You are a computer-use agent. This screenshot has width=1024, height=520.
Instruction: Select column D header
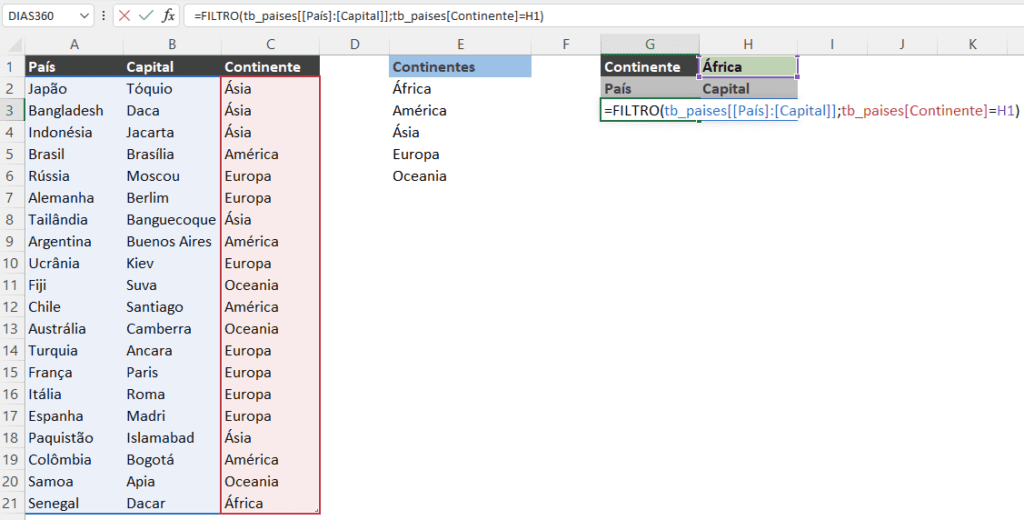[x=355, y=44]
